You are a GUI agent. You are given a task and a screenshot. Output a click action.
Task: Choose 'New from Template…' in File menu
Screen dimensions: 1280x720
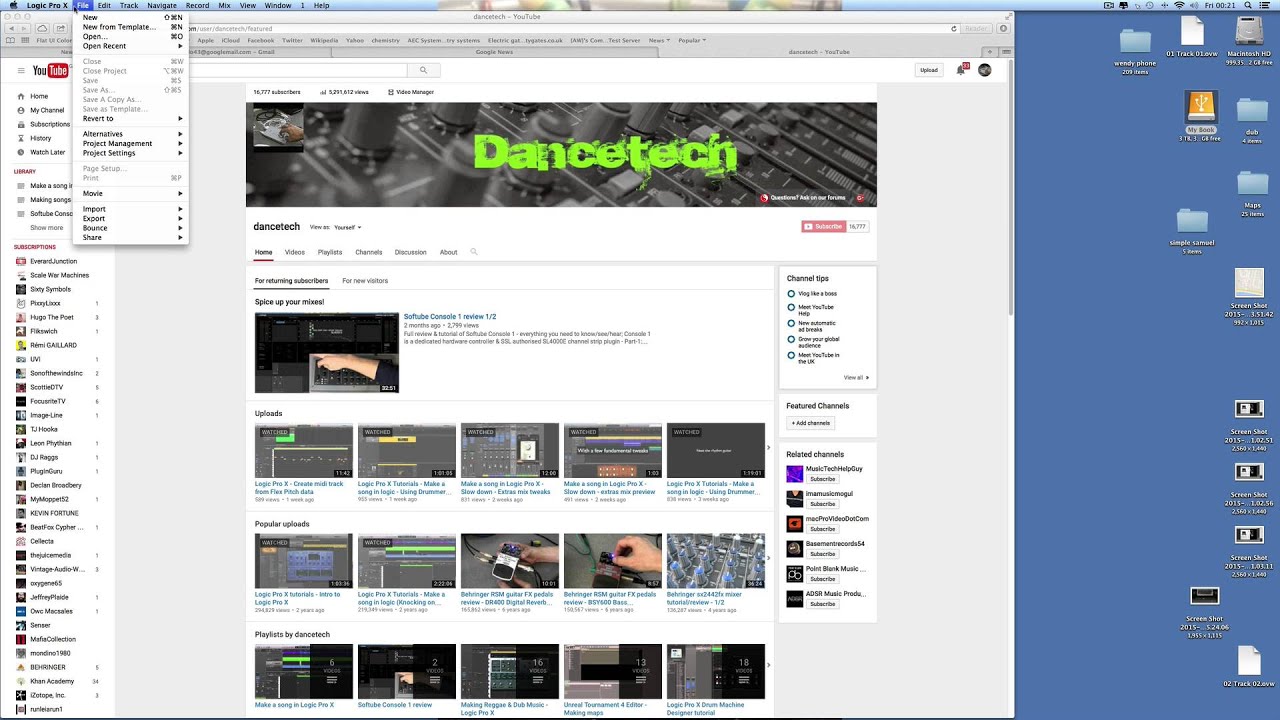pyautogui.click(x=131, y=27)
